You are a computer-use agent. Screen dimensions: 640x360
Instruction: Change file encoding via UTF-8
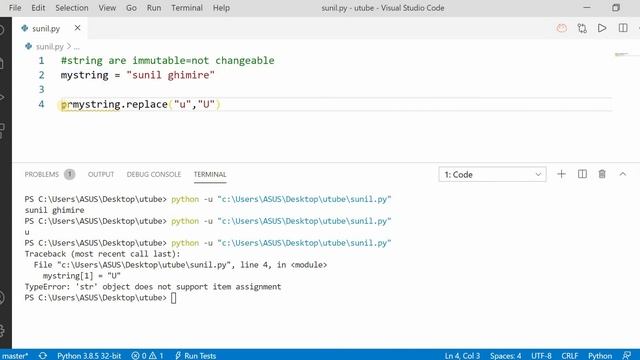point(541,356)
